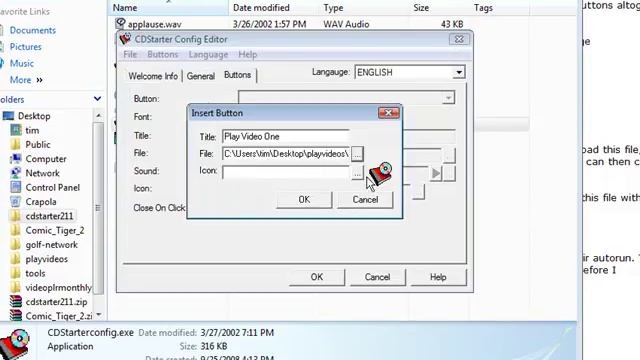Click OK at bottom of Config Editor
The height and width of the screenshot is (360, 640).
tap(317, 277)
